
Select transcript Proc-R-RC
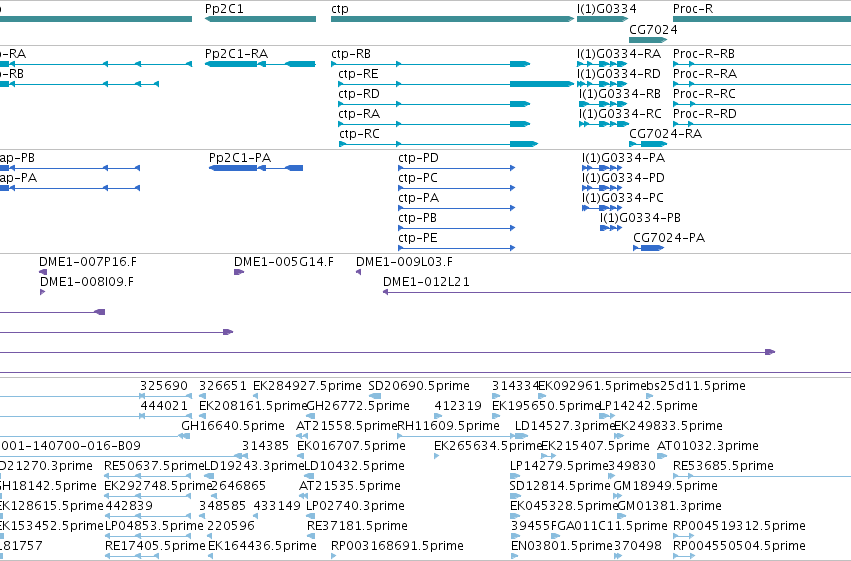[762, 104]
